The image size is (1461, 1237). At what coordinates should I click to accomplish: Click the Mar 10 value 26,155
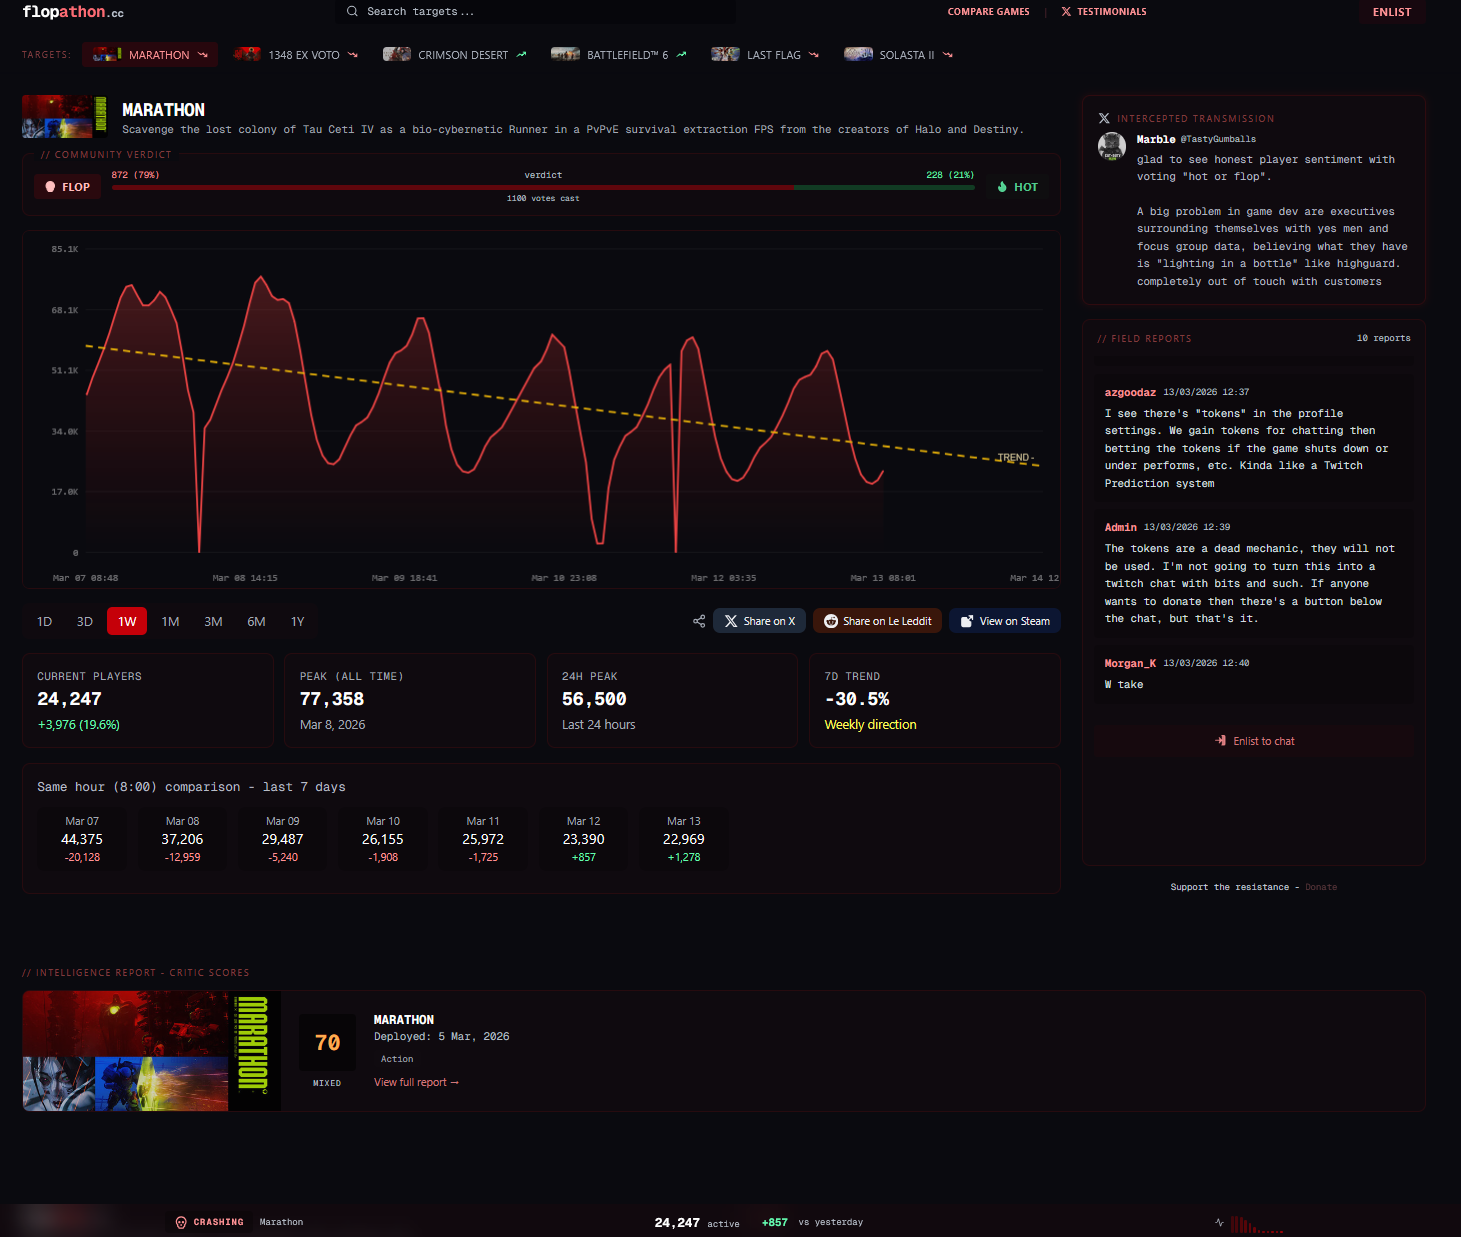383,839
